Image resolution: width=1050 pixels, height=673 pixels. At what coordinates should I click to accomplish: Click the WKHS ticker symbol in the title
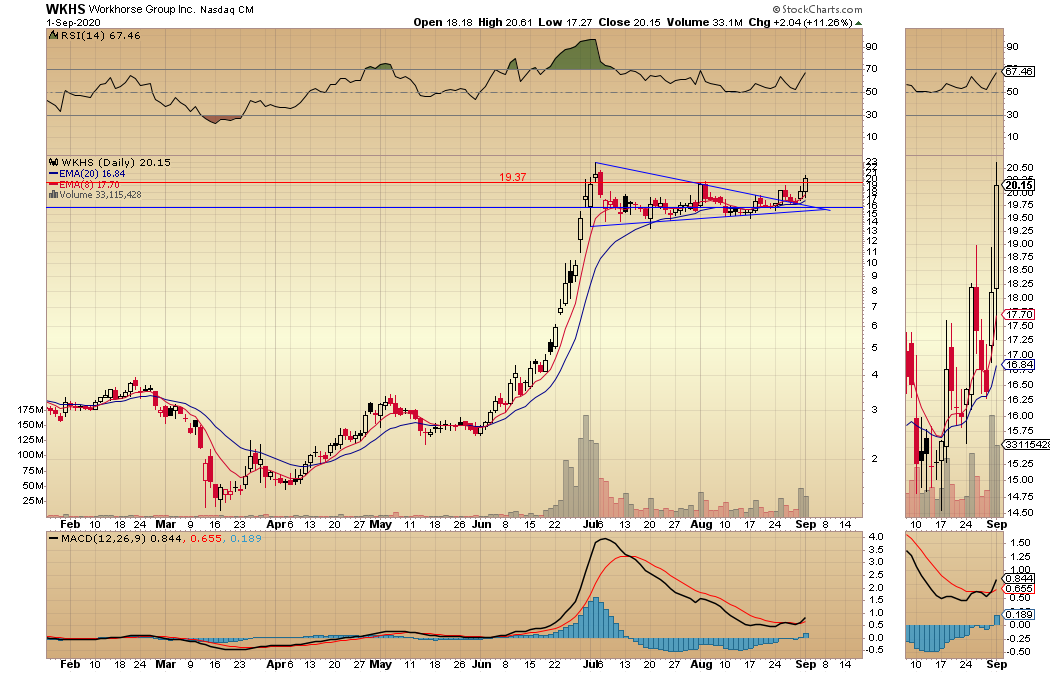65,9
